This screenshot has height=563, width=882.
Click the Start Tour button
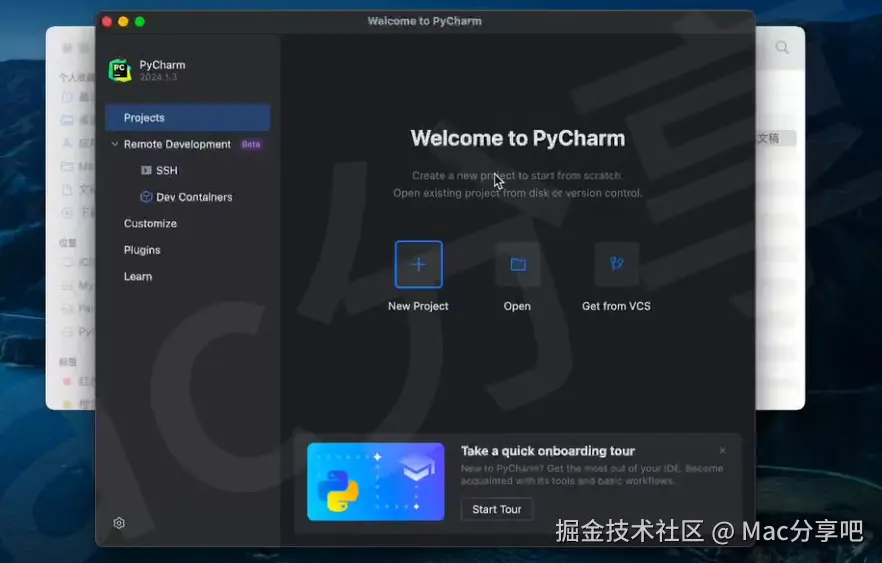click(497, 509)
